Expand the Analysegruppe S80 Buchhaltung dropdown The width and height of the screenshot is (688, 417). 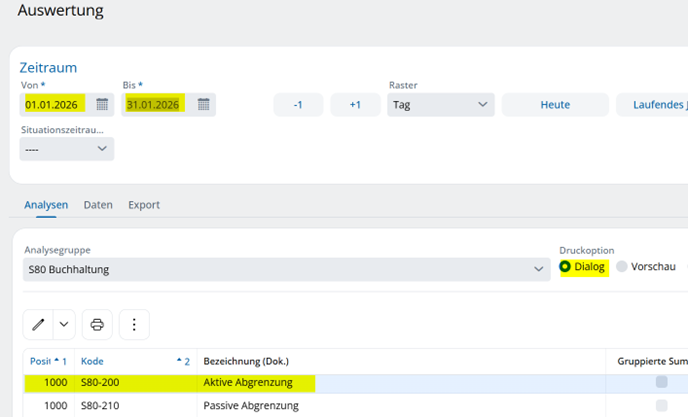[540, 269]
